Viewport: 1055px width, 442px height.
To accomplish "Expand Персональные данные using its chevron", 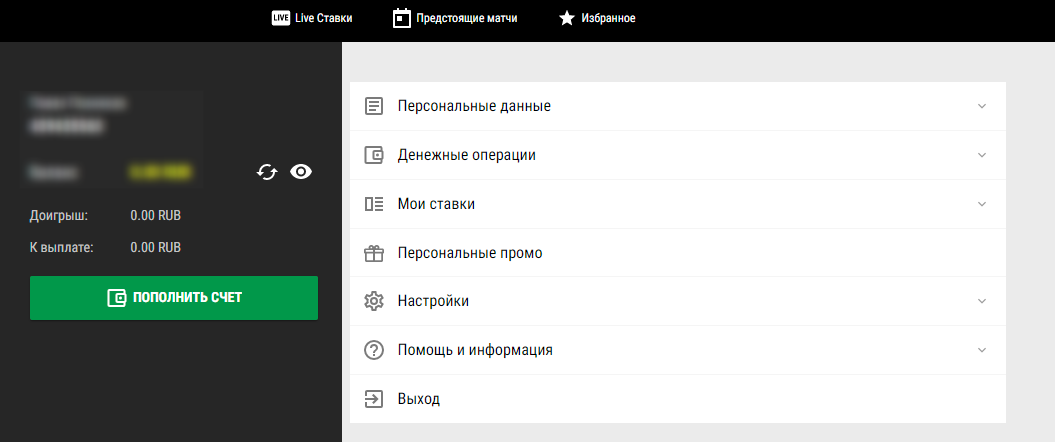I will (981, 106).
